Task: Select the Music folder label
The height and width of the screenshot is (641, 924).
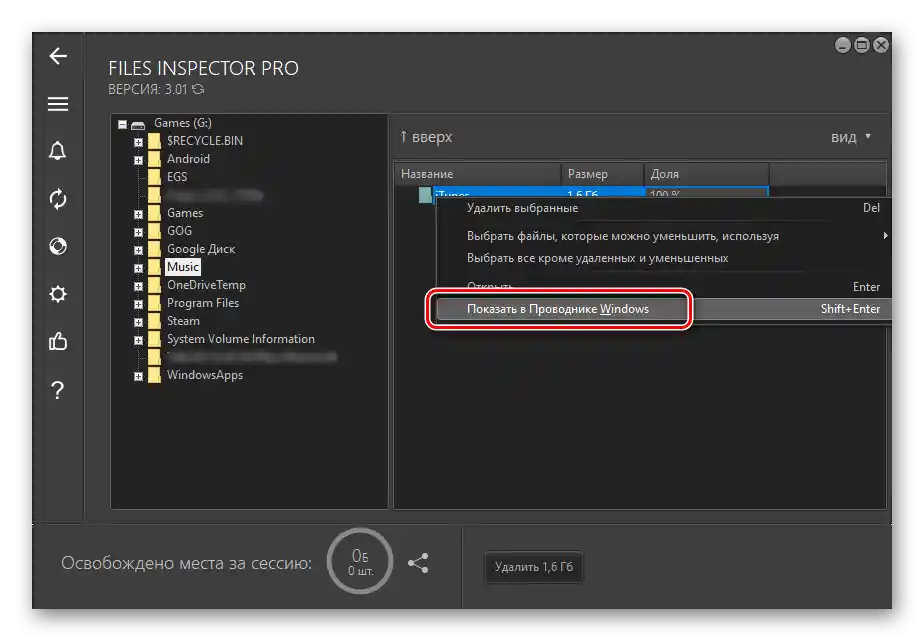Action: 183,267
